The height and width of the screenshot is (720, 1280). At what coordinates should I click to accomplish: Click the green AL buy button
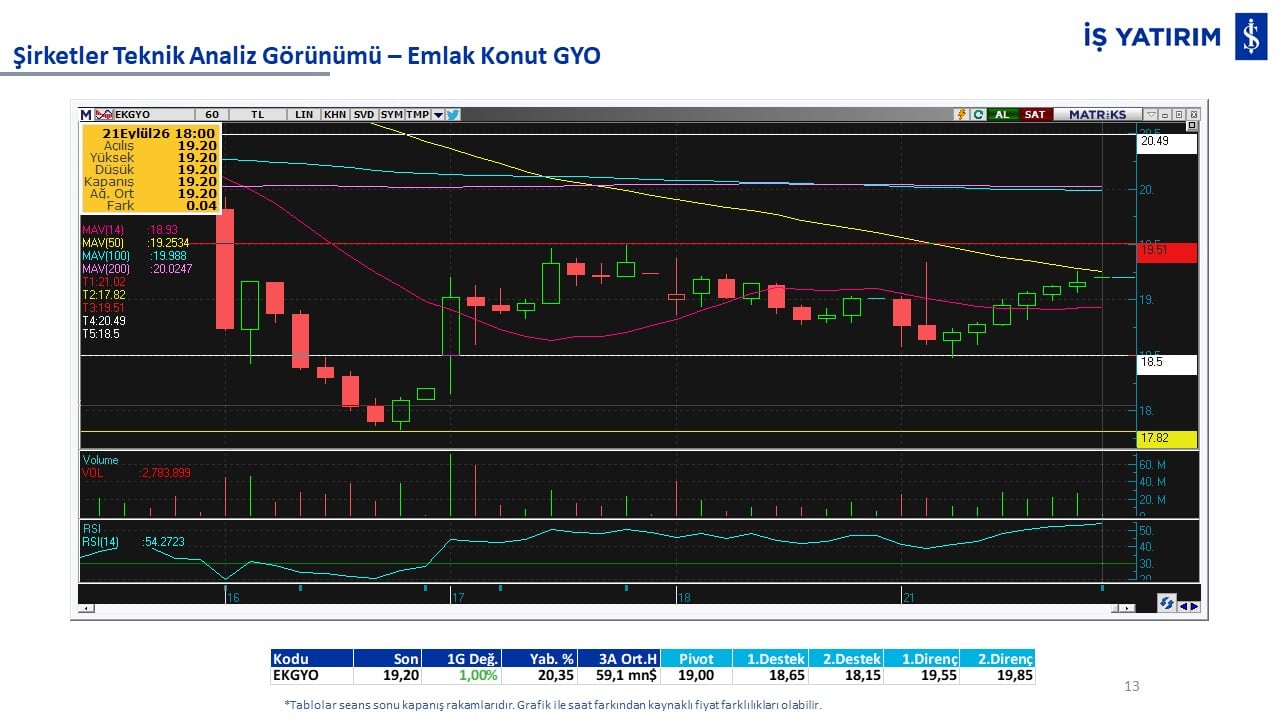point(1003,114)
